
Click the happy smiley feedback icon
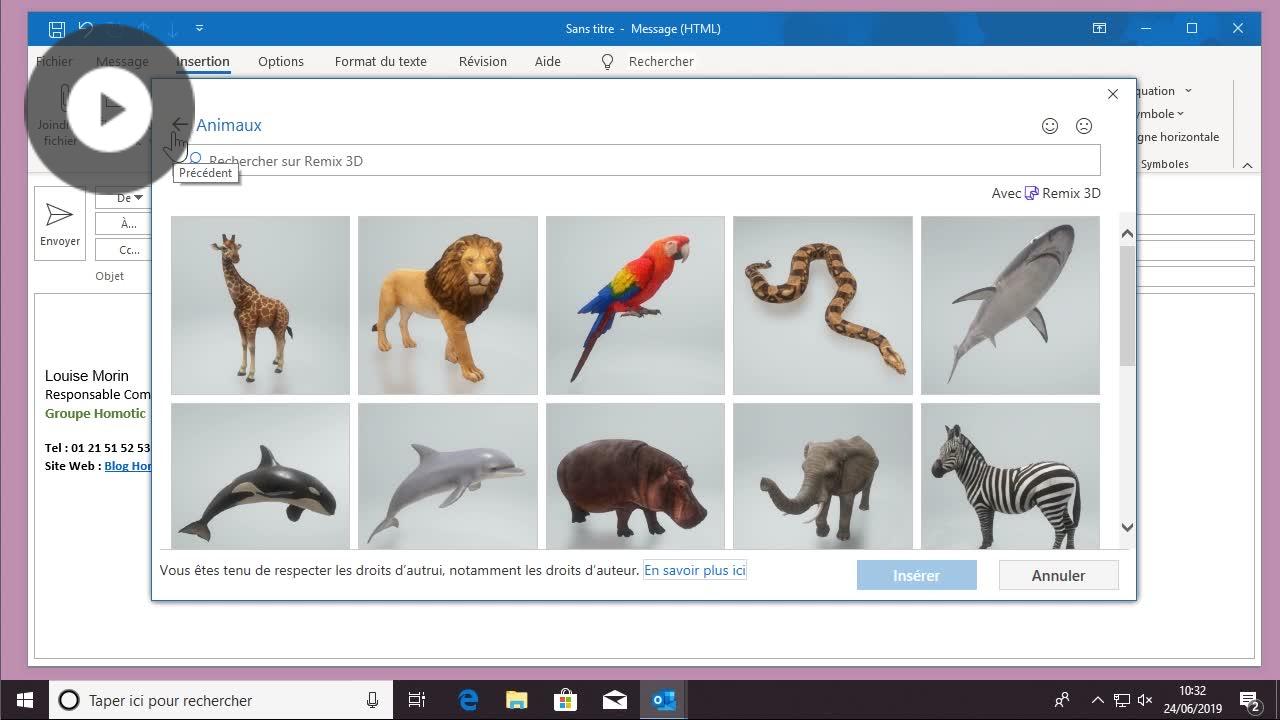1050,126
